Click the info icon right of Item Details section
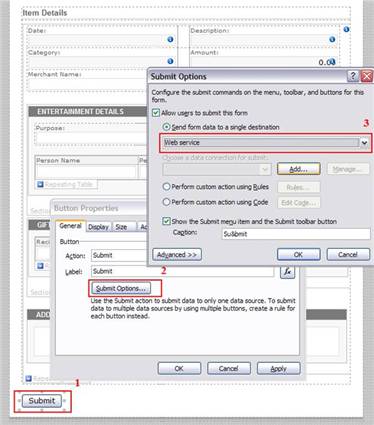 (346, 29)
